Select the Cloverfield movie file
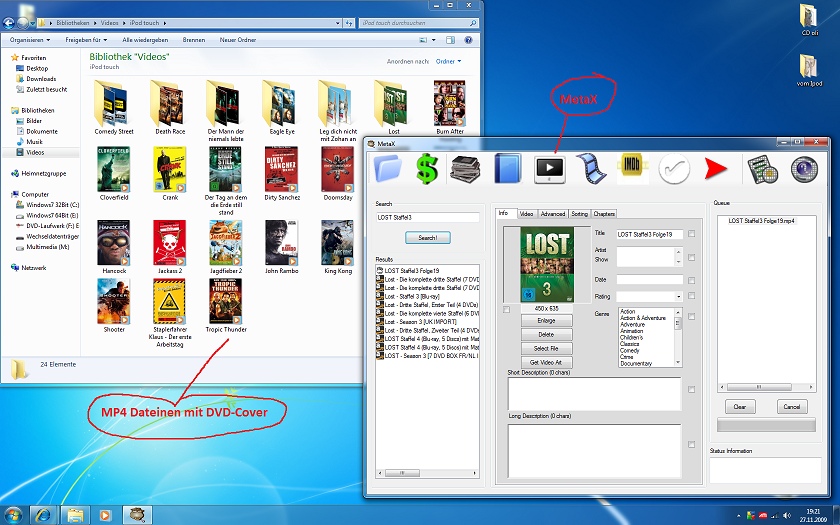 pyautogui.click(x=114, y=174)
